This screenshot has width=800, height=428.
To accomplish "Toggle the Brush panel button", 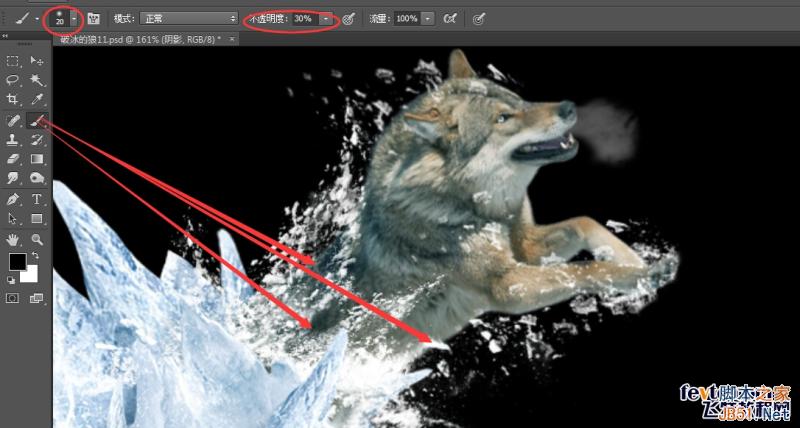I will point(93,19).
